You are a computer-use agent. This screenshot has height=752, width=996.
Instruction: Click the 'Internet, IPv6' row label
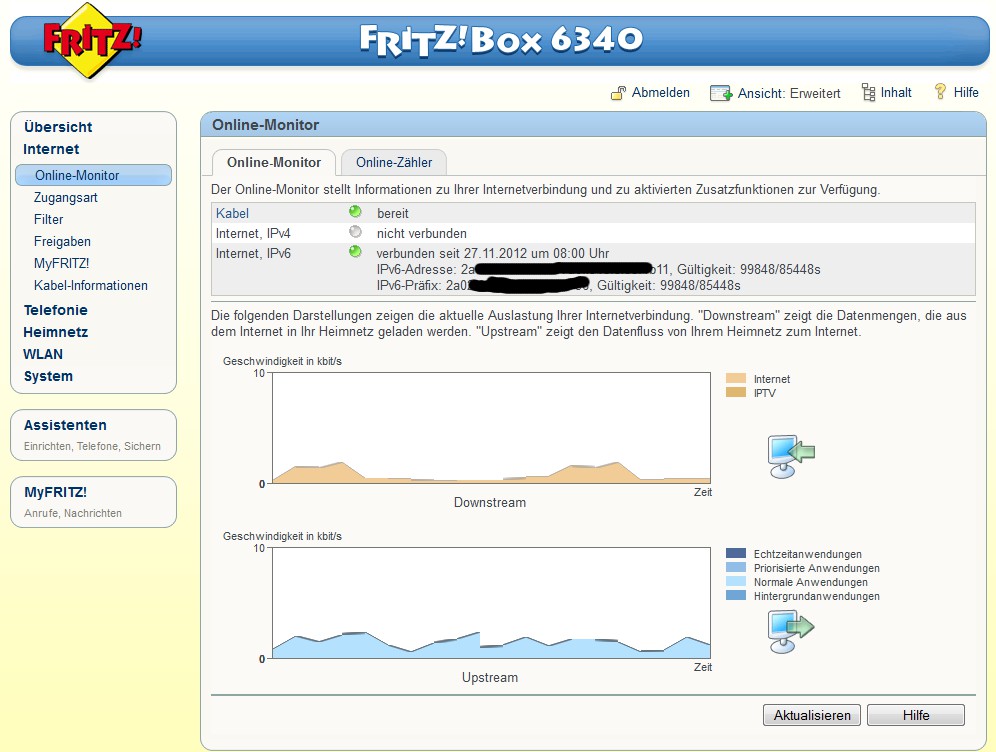coord(253,253)
